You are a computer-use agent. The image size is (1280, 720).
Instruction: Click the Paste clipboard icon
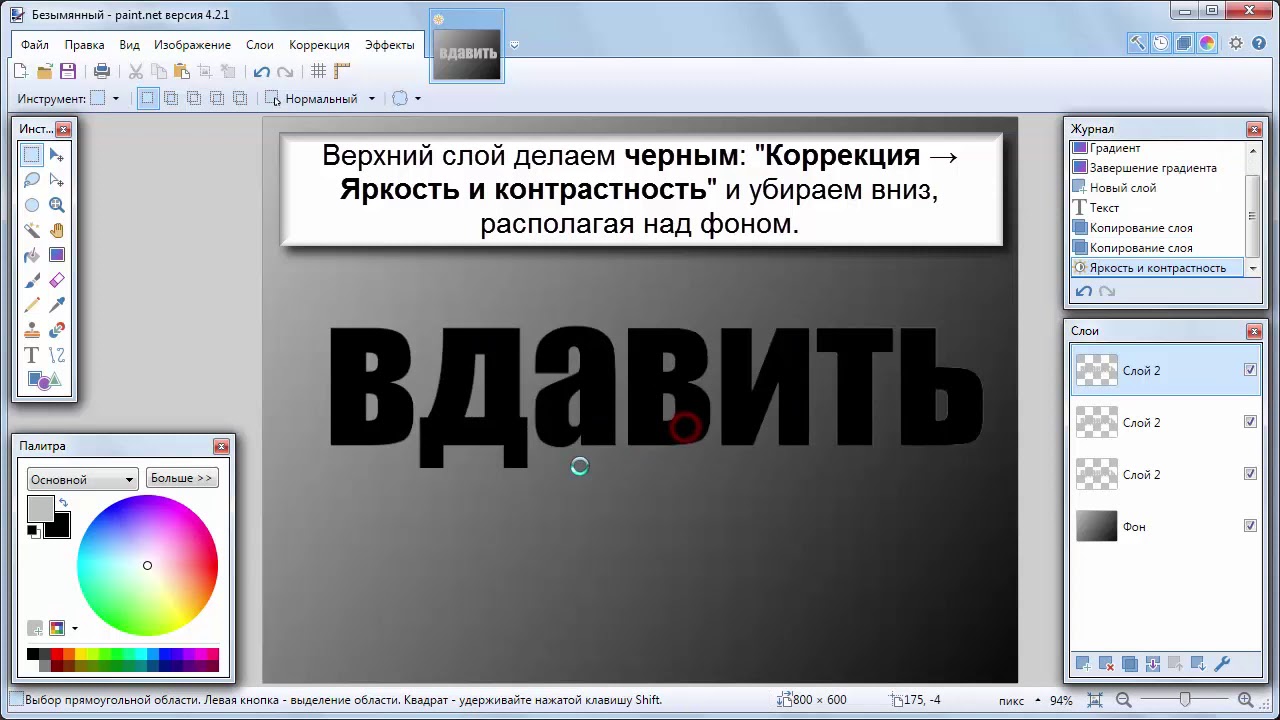(181, 71)
